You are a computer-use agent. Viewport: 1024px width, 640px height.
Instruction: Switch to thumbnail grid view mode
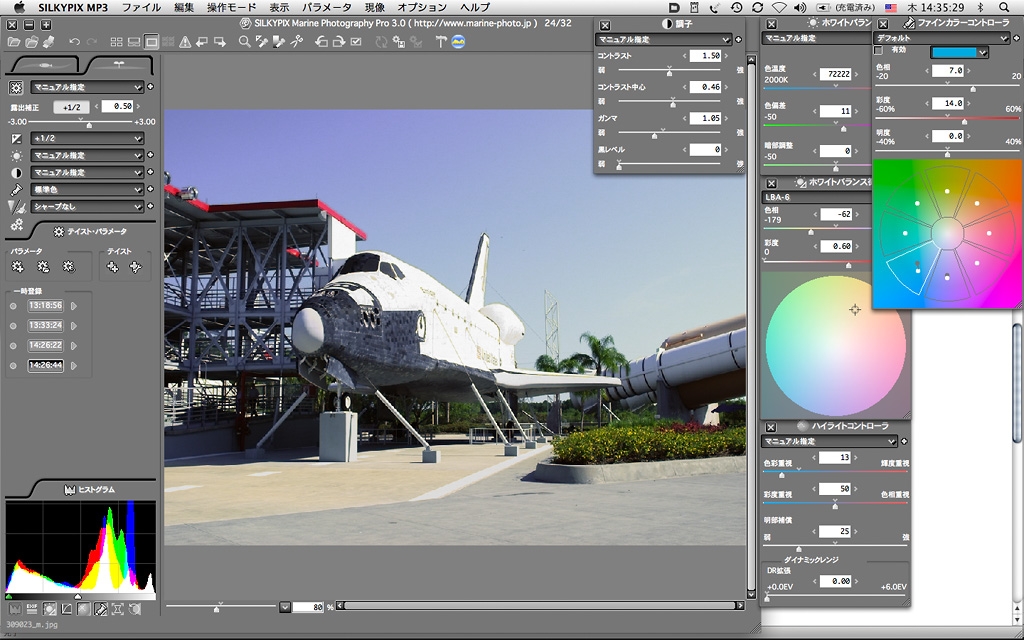tap(117, 42)
